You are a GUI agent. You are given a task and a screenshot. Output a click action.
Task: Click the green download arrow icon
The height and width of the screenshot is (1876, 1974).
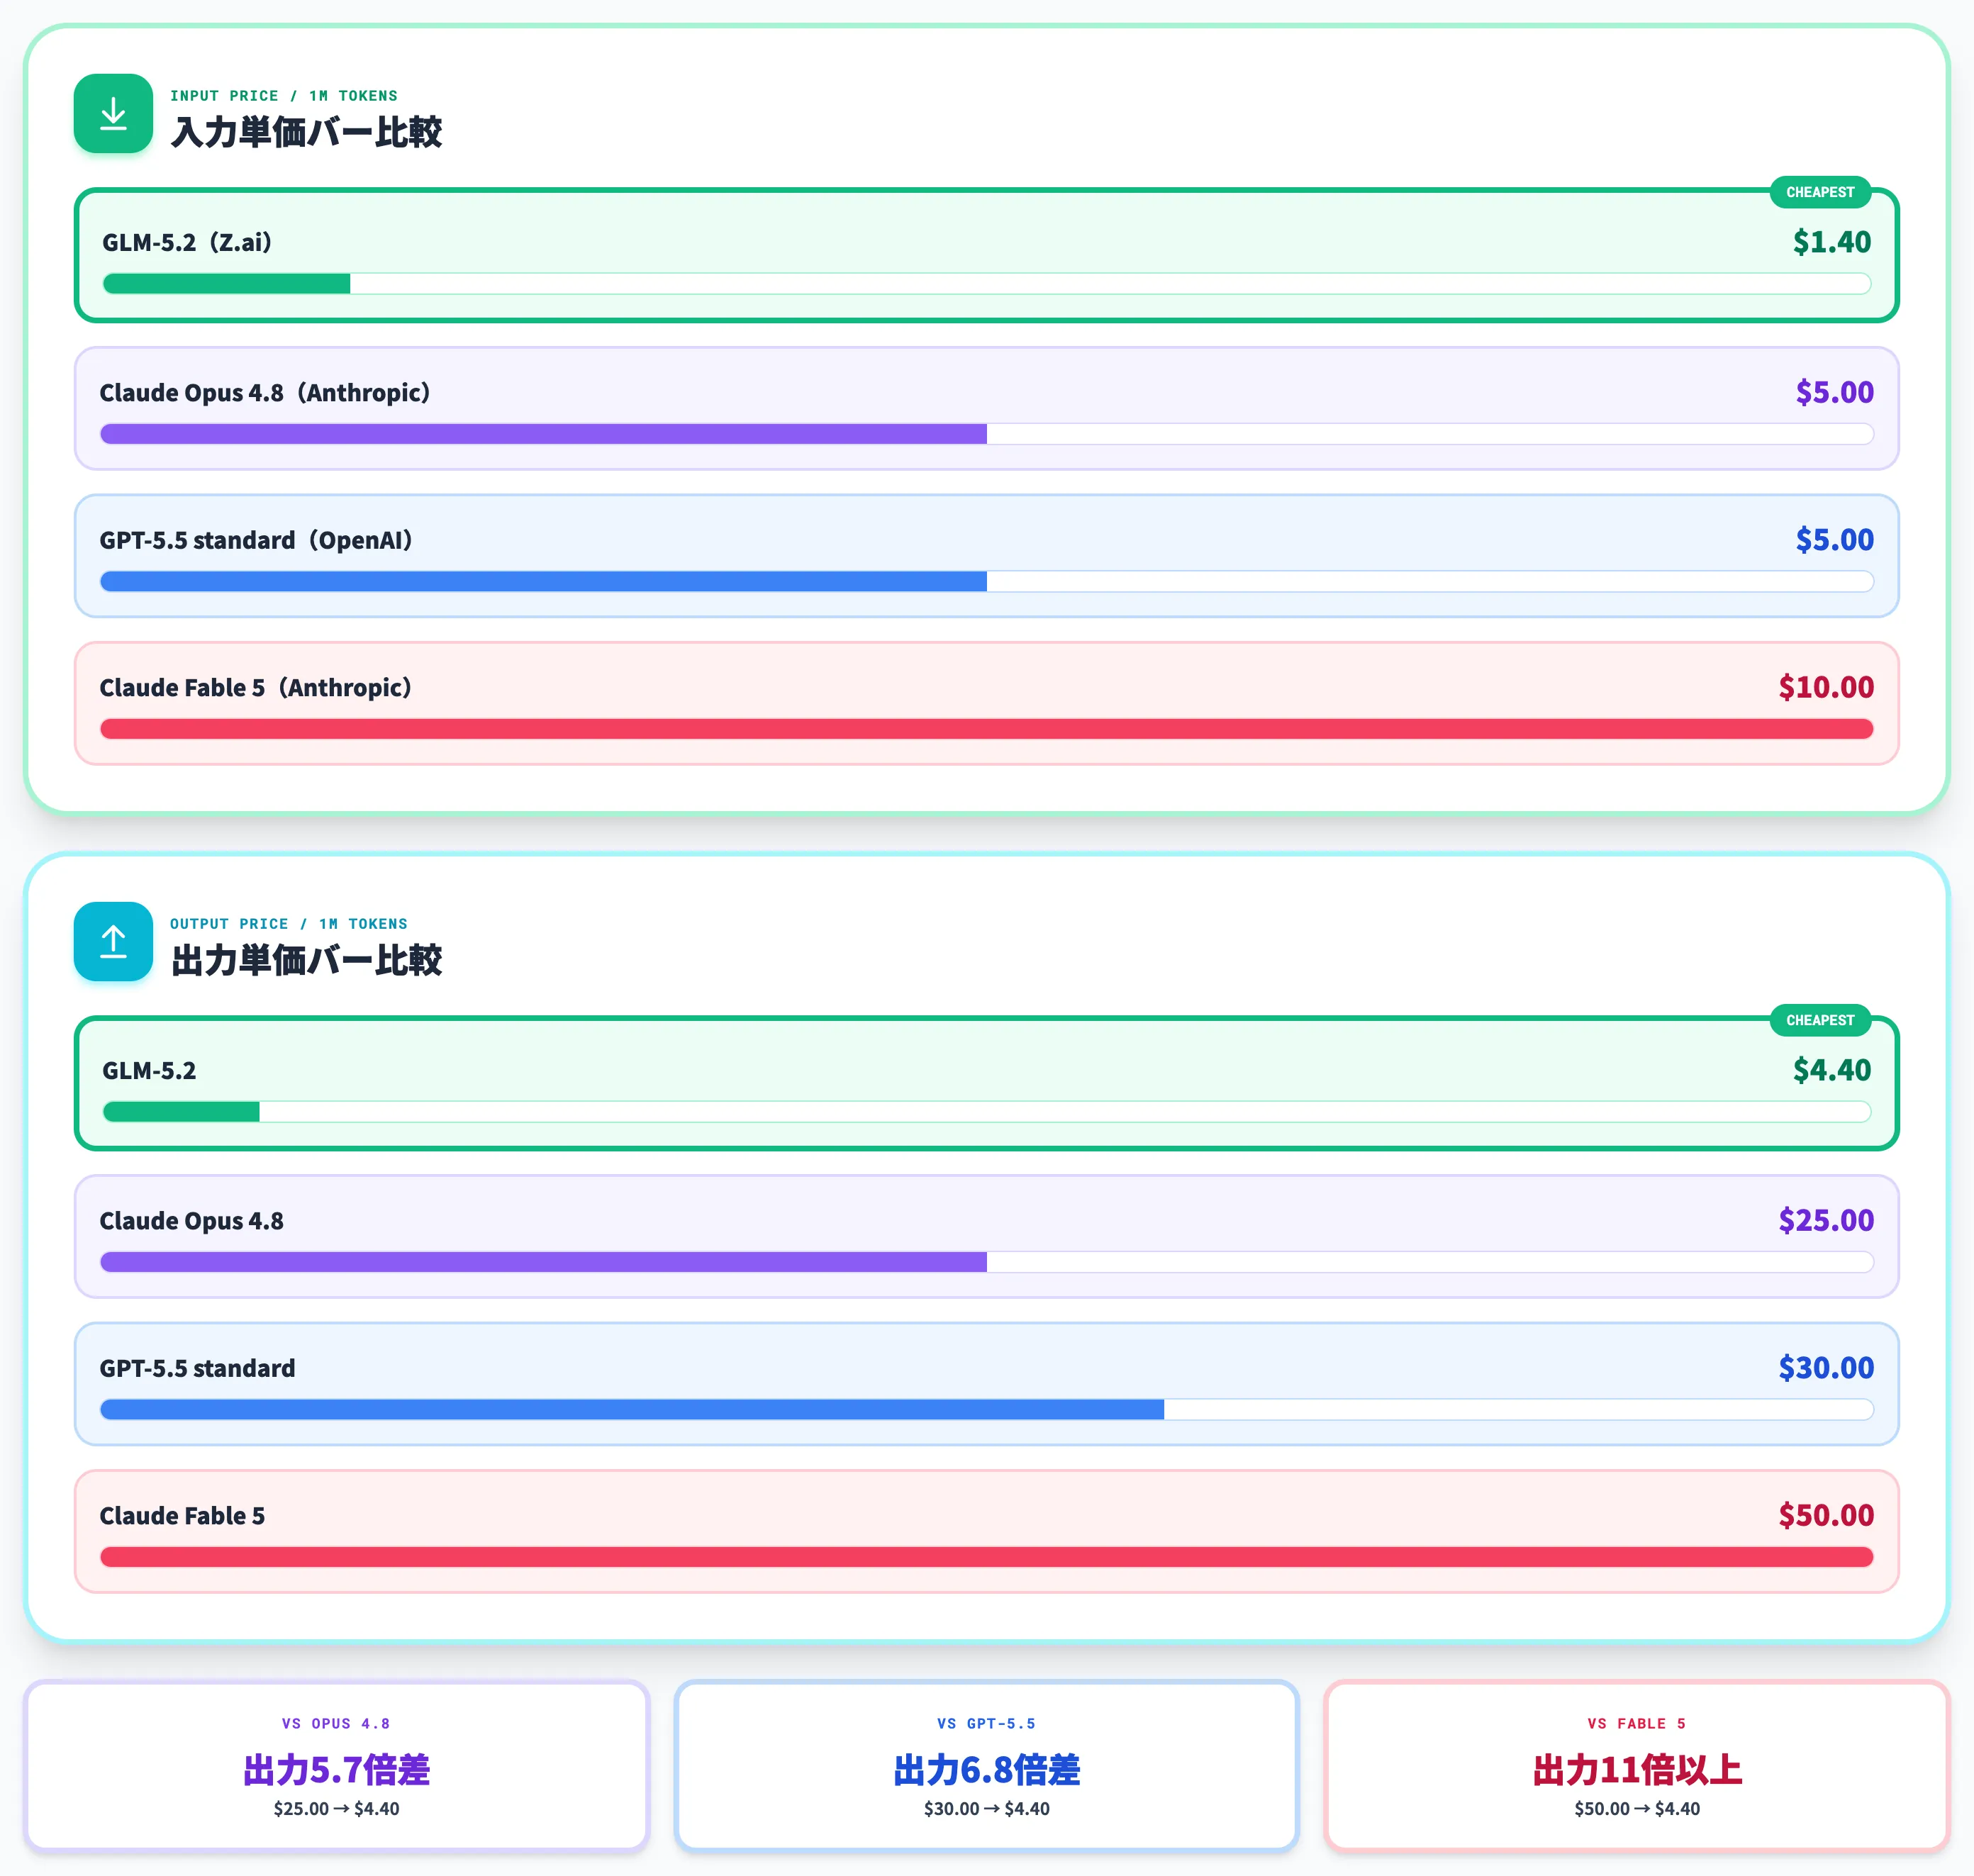click(113, 113)
